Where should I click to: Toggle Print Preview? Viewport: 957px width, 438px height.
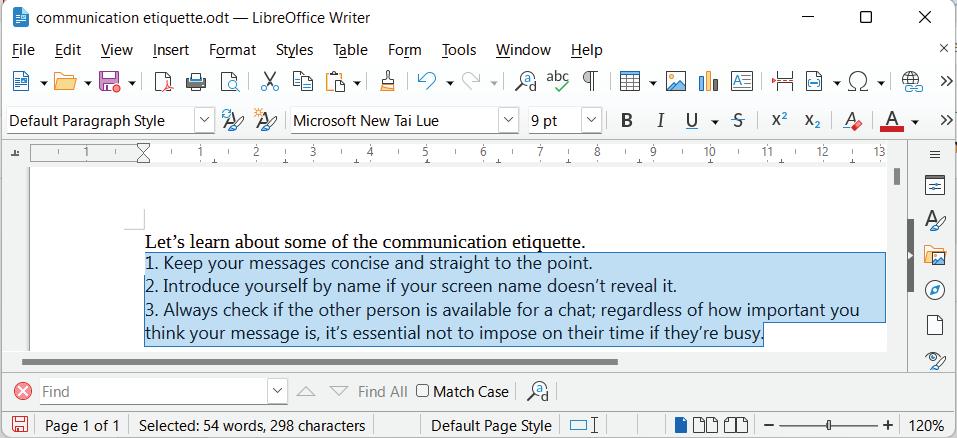(229, 81)
